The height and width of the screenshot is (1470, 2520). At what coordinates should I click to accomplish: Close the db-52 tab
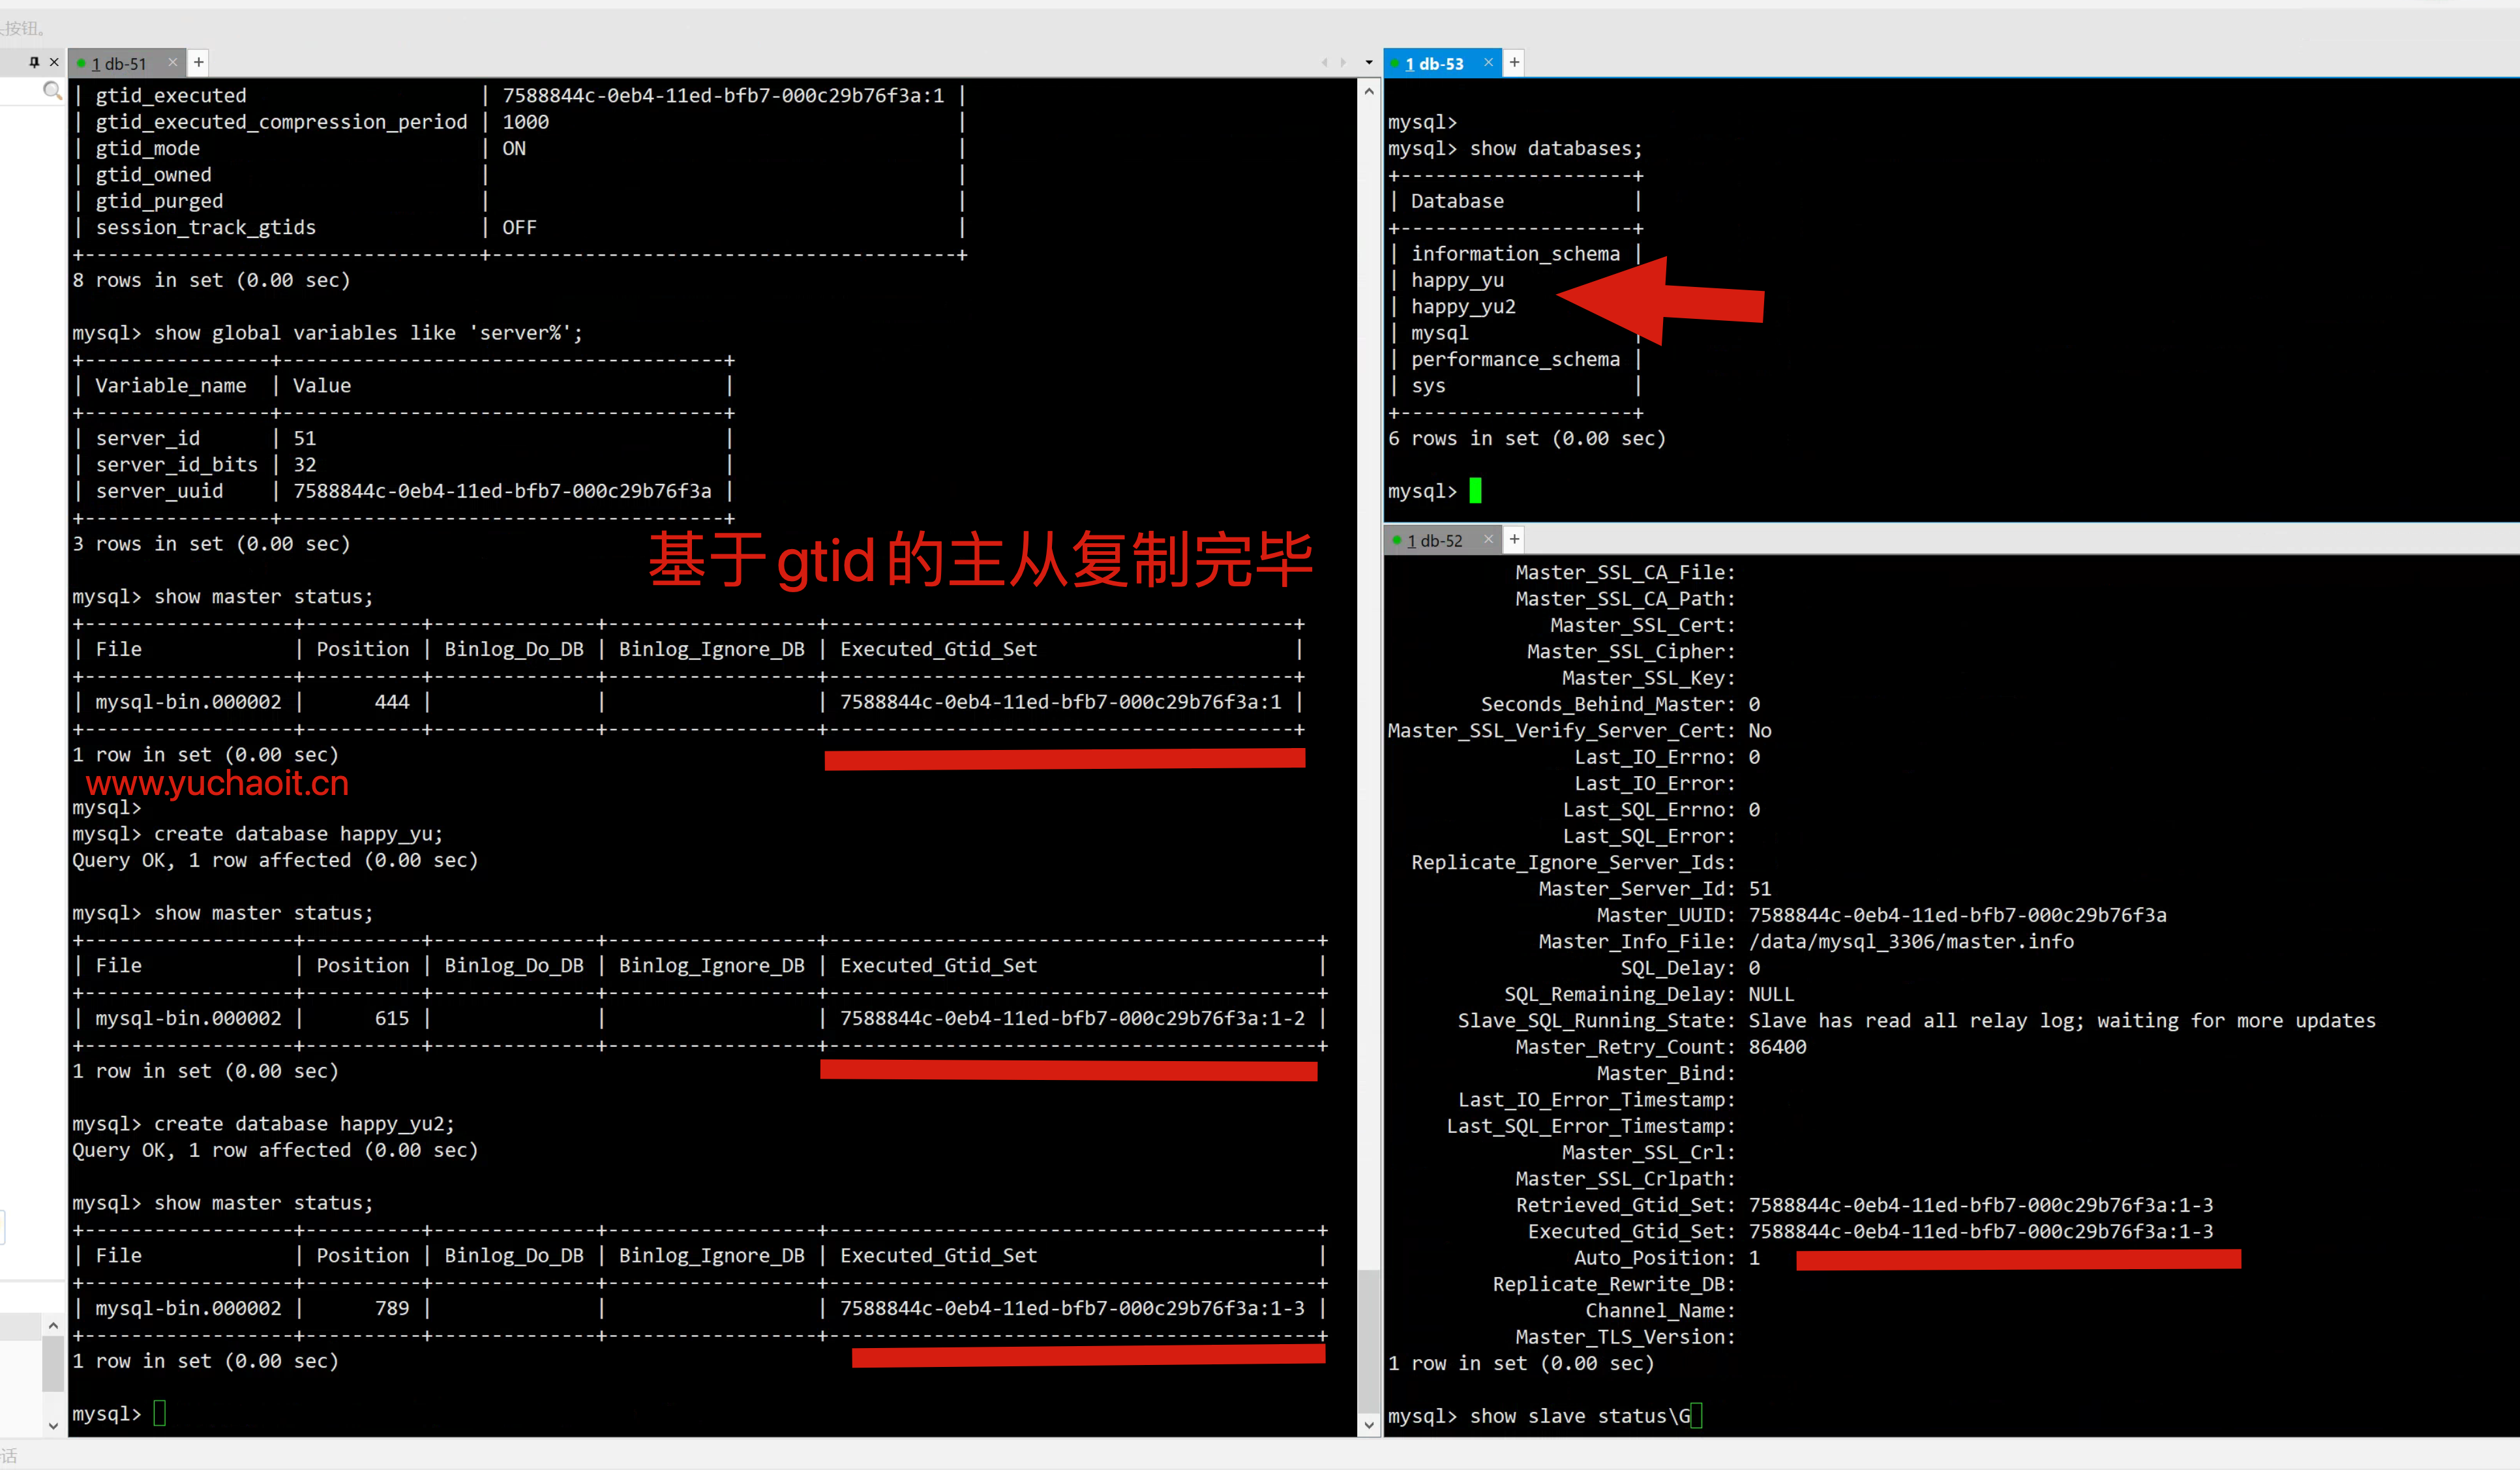pos(1488,539)
